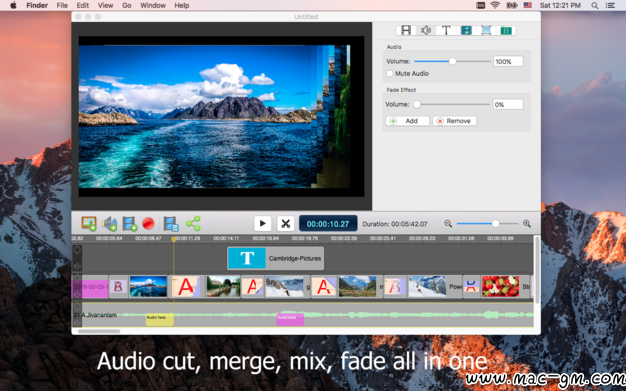This screenshot has height=391, width=626.
Task: Open the audio speaker tab in inspector
Action: click(426, 30)
